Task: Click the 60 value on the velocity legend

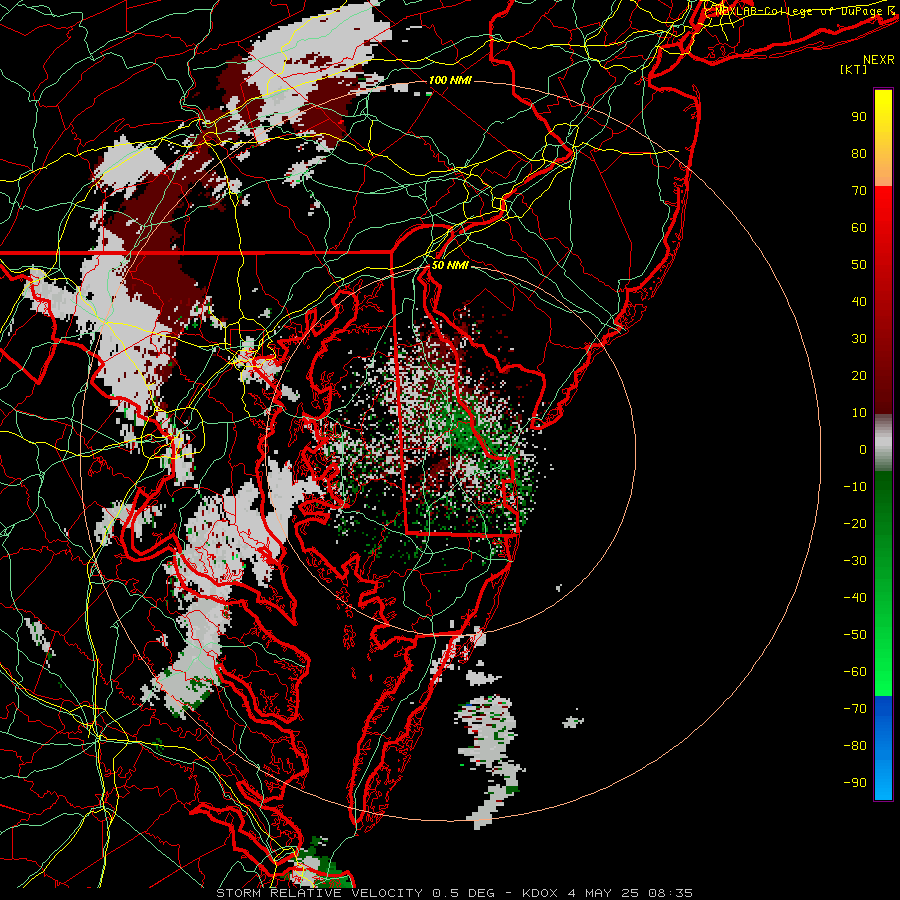Action: [x=859, y=228]
